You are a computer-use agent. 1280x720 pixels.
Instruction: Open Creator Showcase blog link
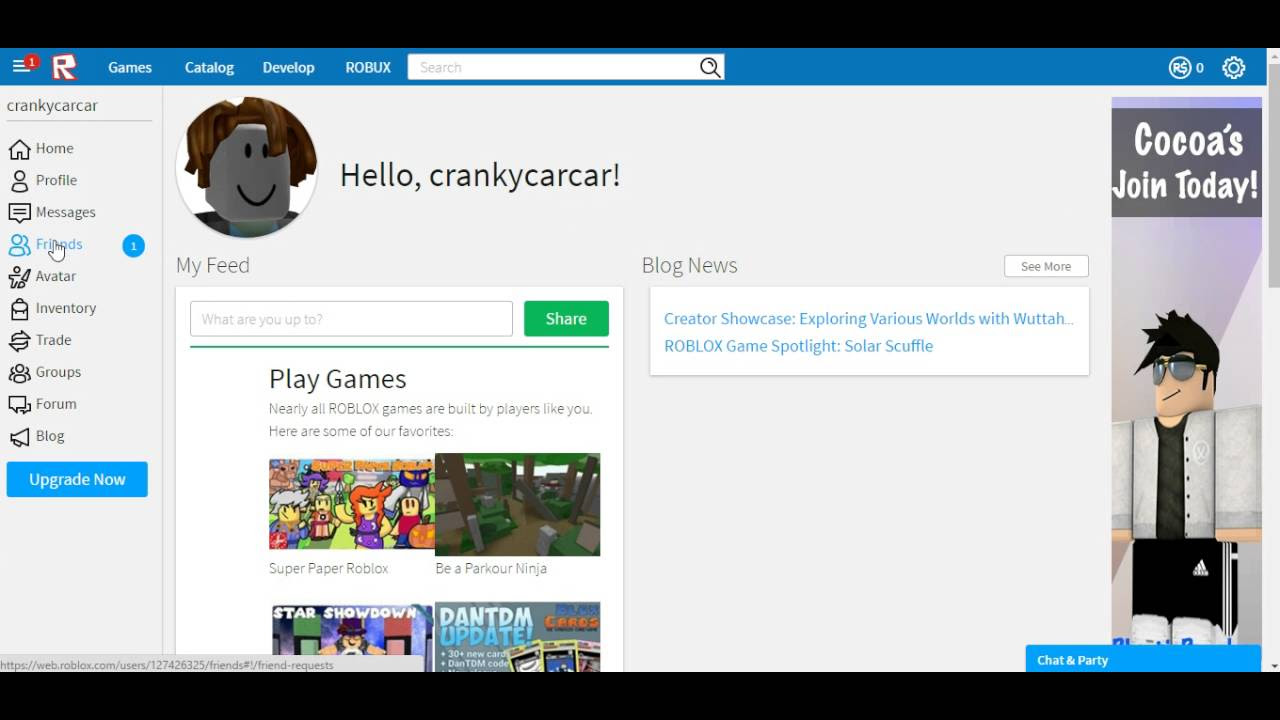click(x=869, y=318)
